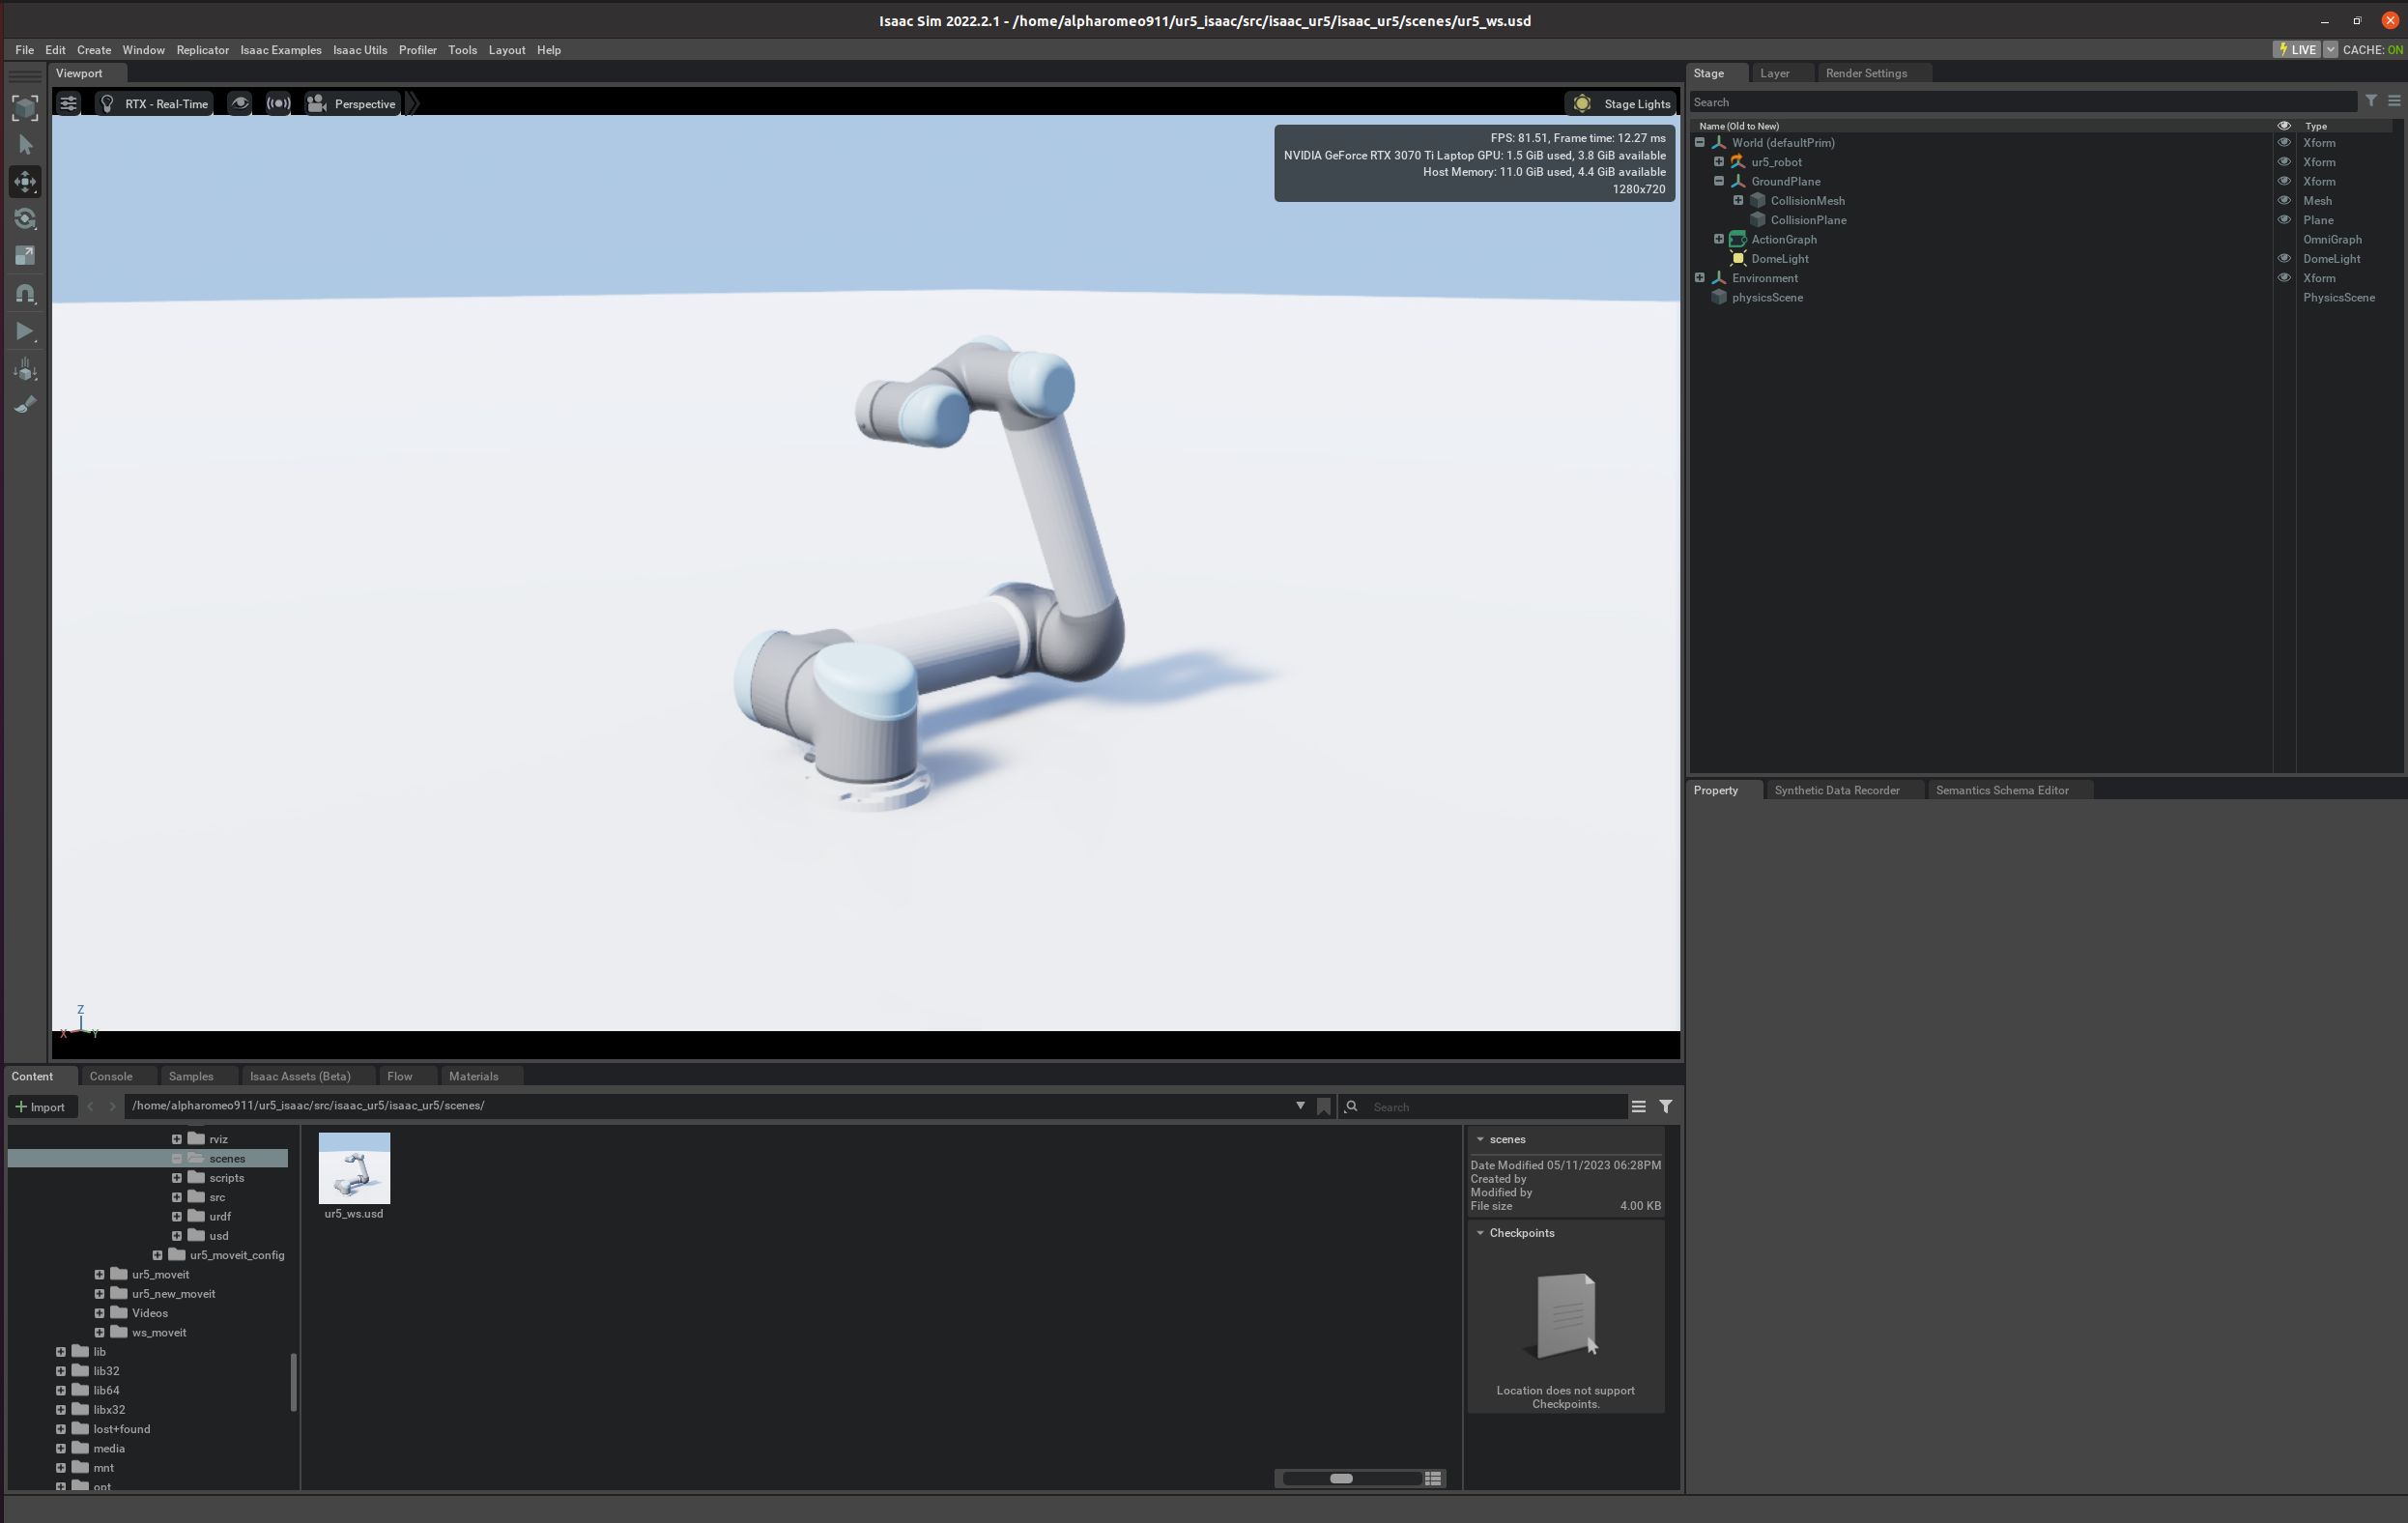Screen dimensions: 2408x1523
Task: Select the Rotate tool in left toolbar
Action: pos(25,219)
